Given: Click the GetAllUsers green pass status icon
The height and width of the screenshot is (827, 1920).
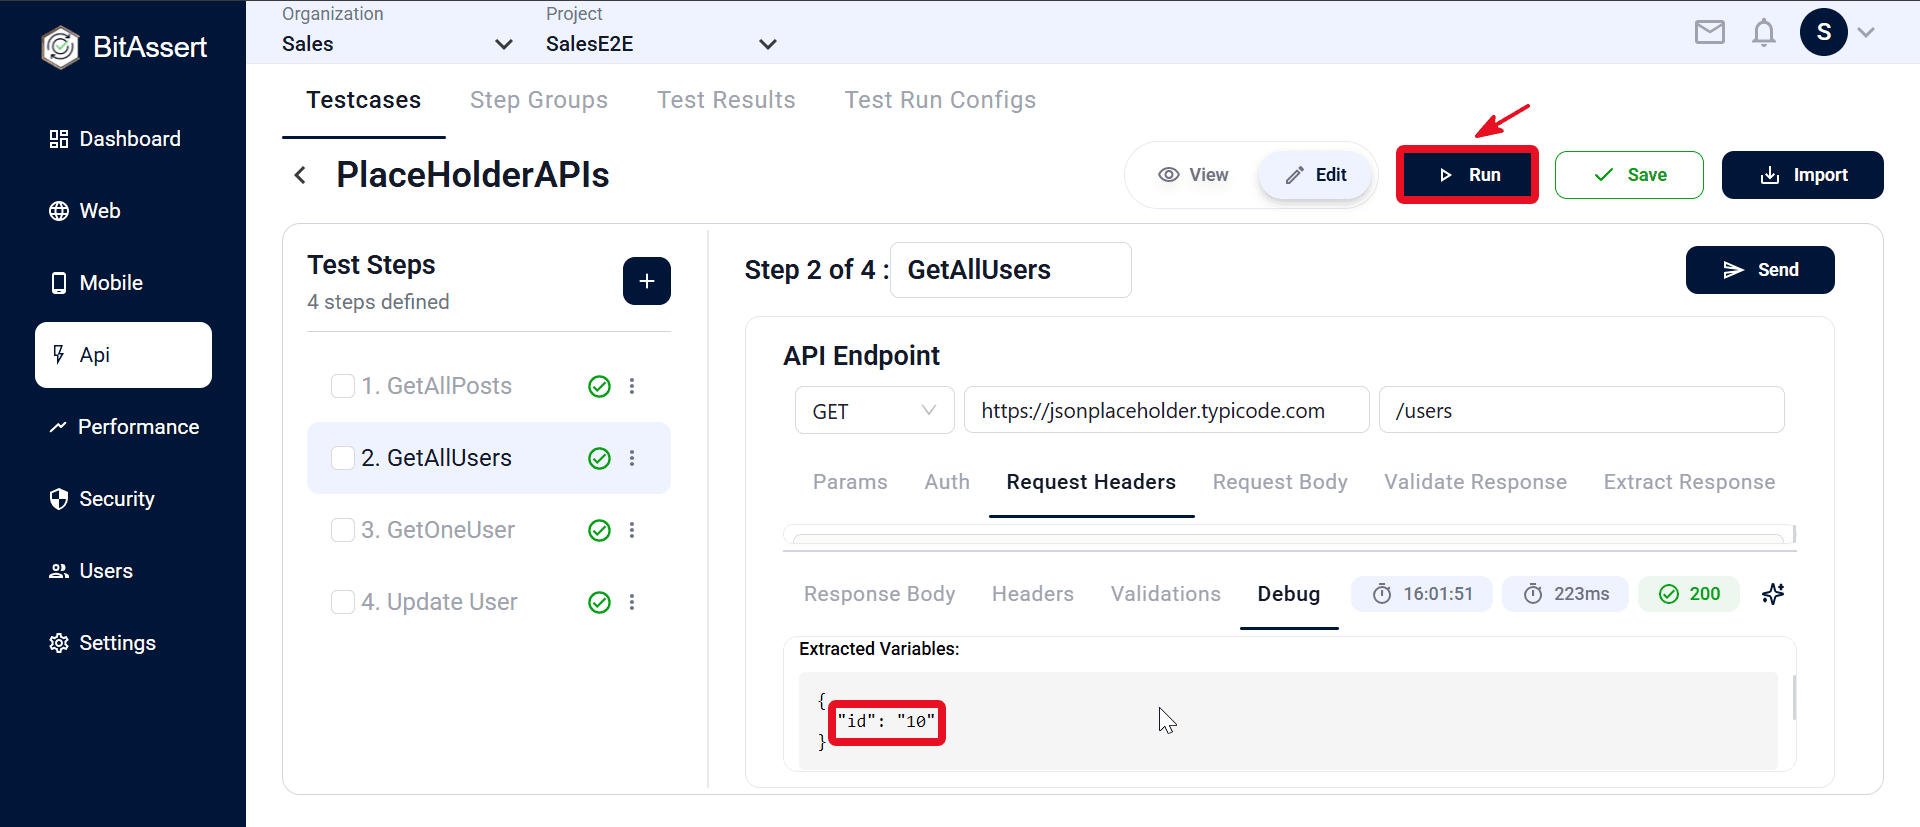Looking at the screenshot, I should coord(599,458).
